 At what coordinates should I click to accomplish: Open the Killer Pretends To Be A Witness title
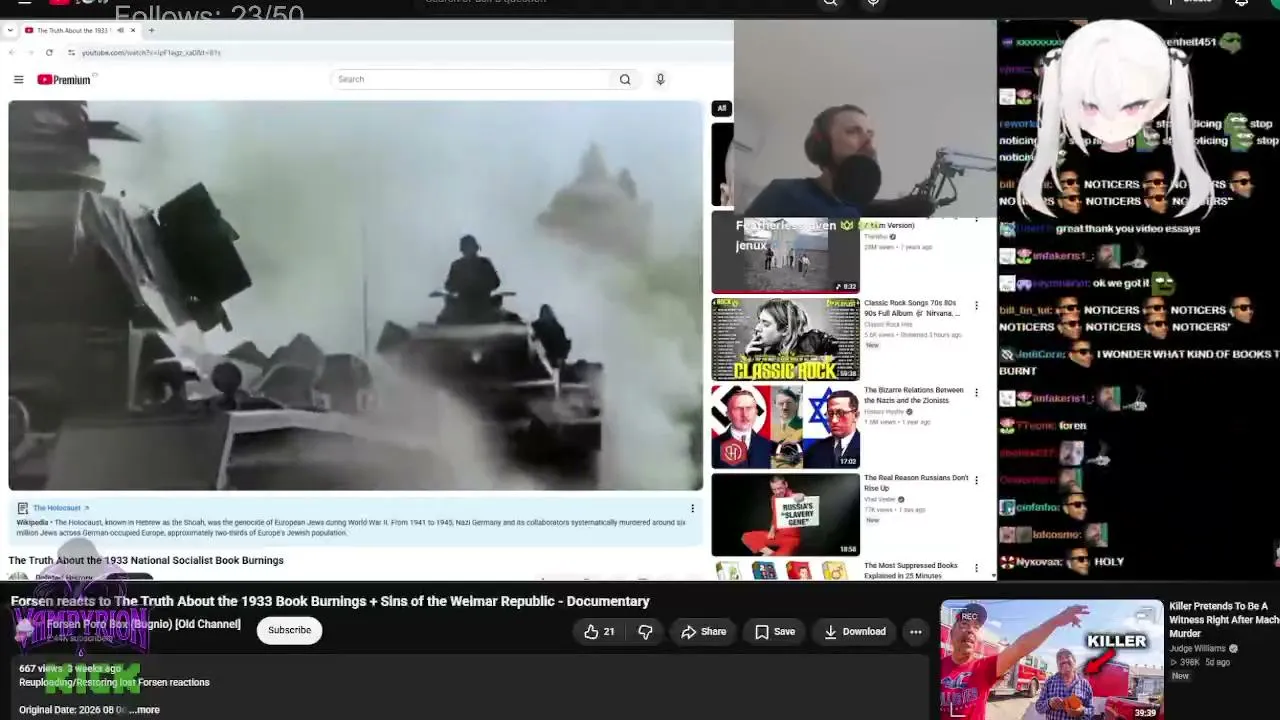1224,619
